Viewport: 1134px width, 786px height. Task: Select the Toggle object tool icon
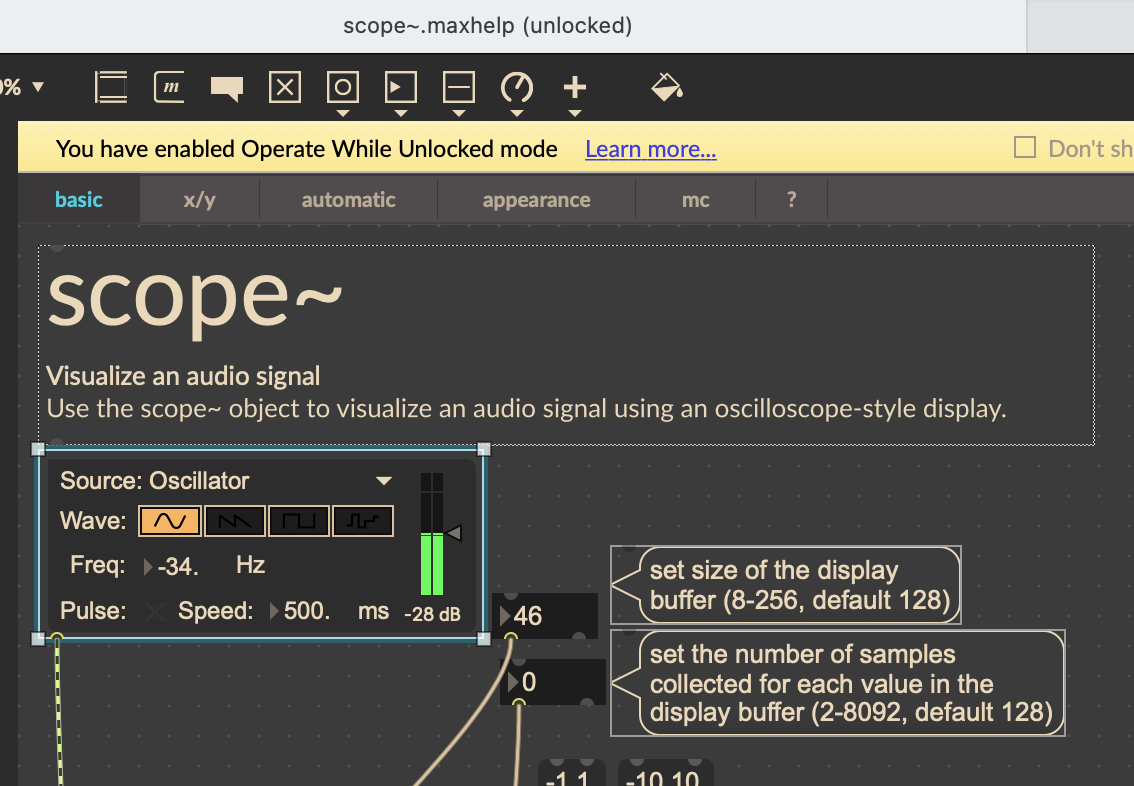coord(285,88)
